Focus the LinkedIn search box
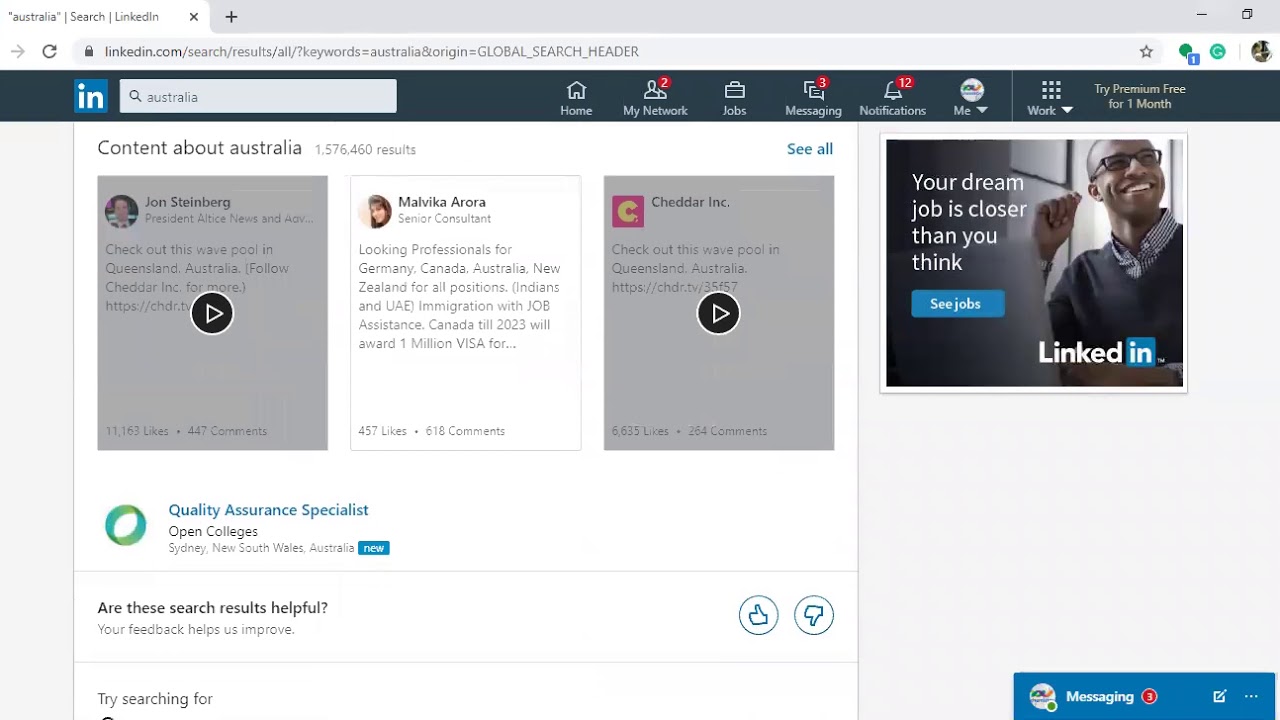The height and width of the screenshot is (720, 1280). (258, 96)
